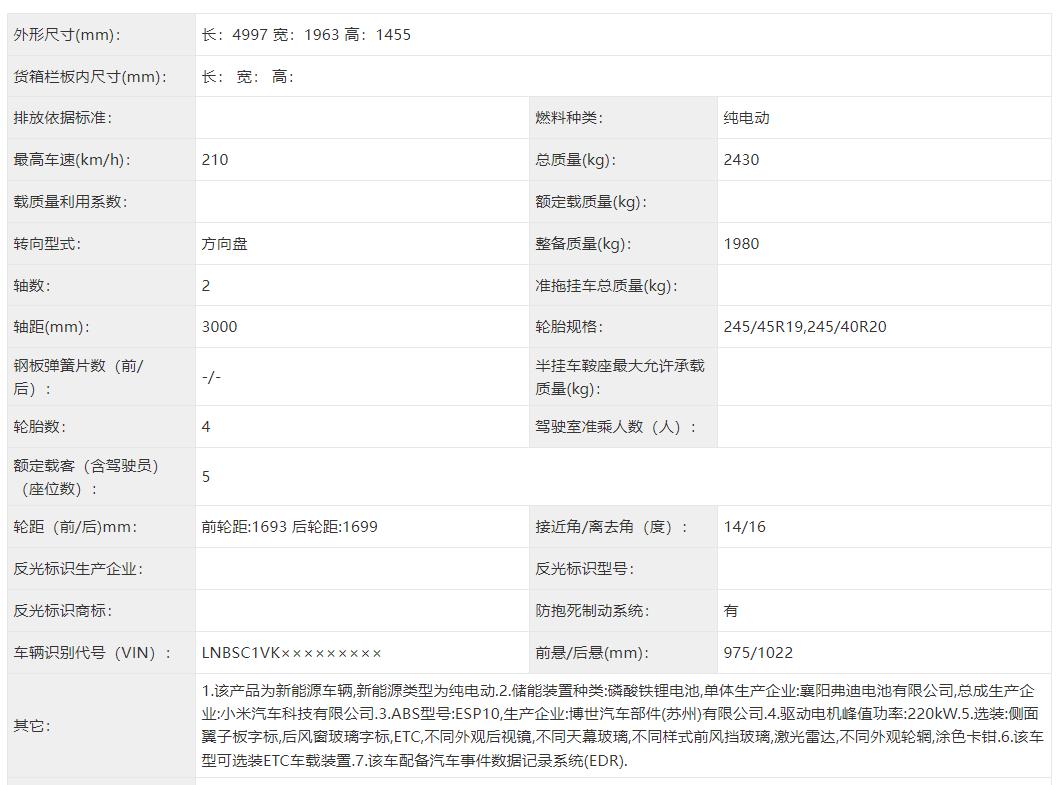Click the 总质量(kg) value 2430
Viewport: 1059px width, 785px height.
pyautogui.click(x=739, y=158)
